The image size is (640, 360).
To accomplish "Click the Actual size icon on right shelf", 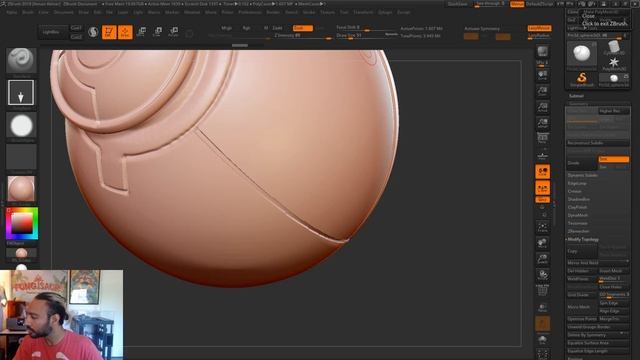I will [x=542, y=107].
